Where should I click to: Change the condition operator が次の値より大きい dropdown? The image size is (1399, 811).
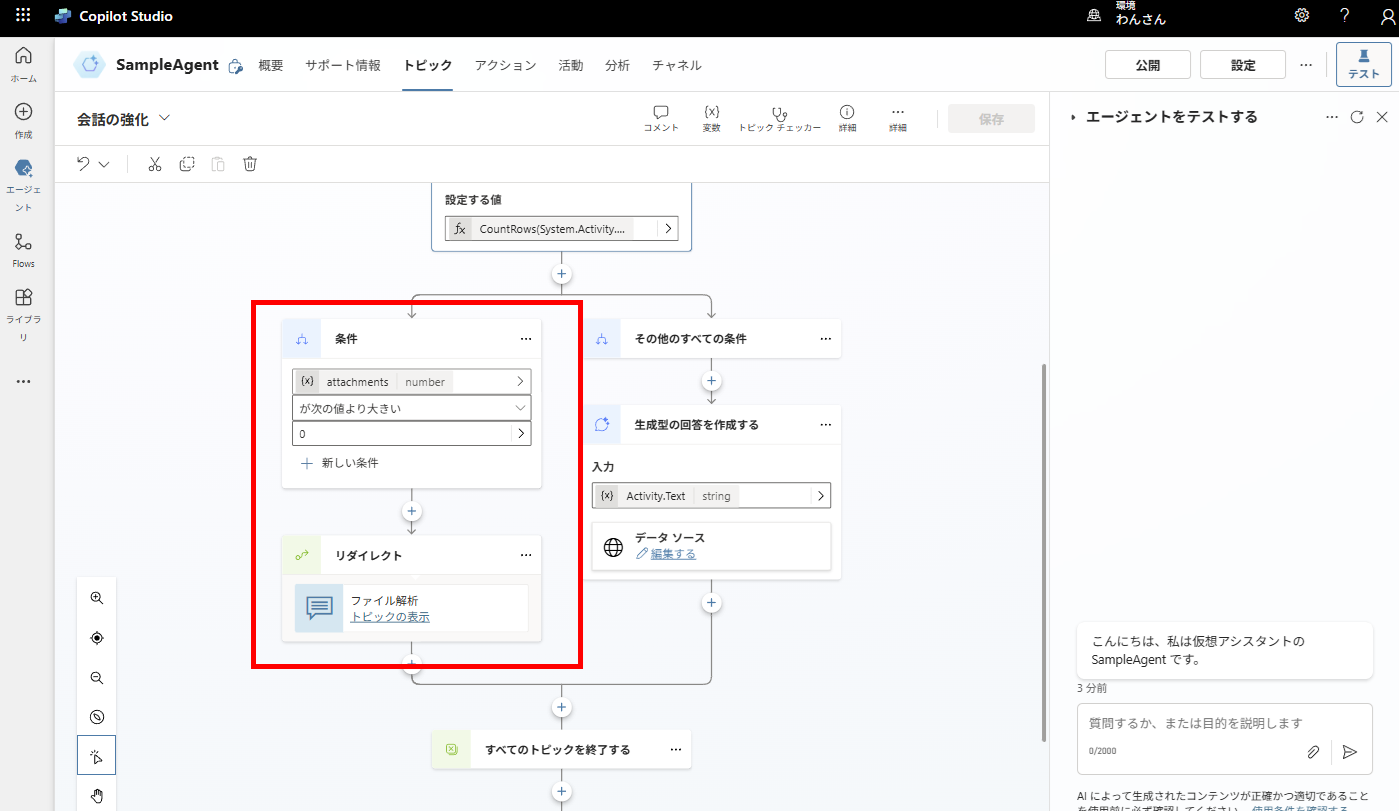point(411,407)
